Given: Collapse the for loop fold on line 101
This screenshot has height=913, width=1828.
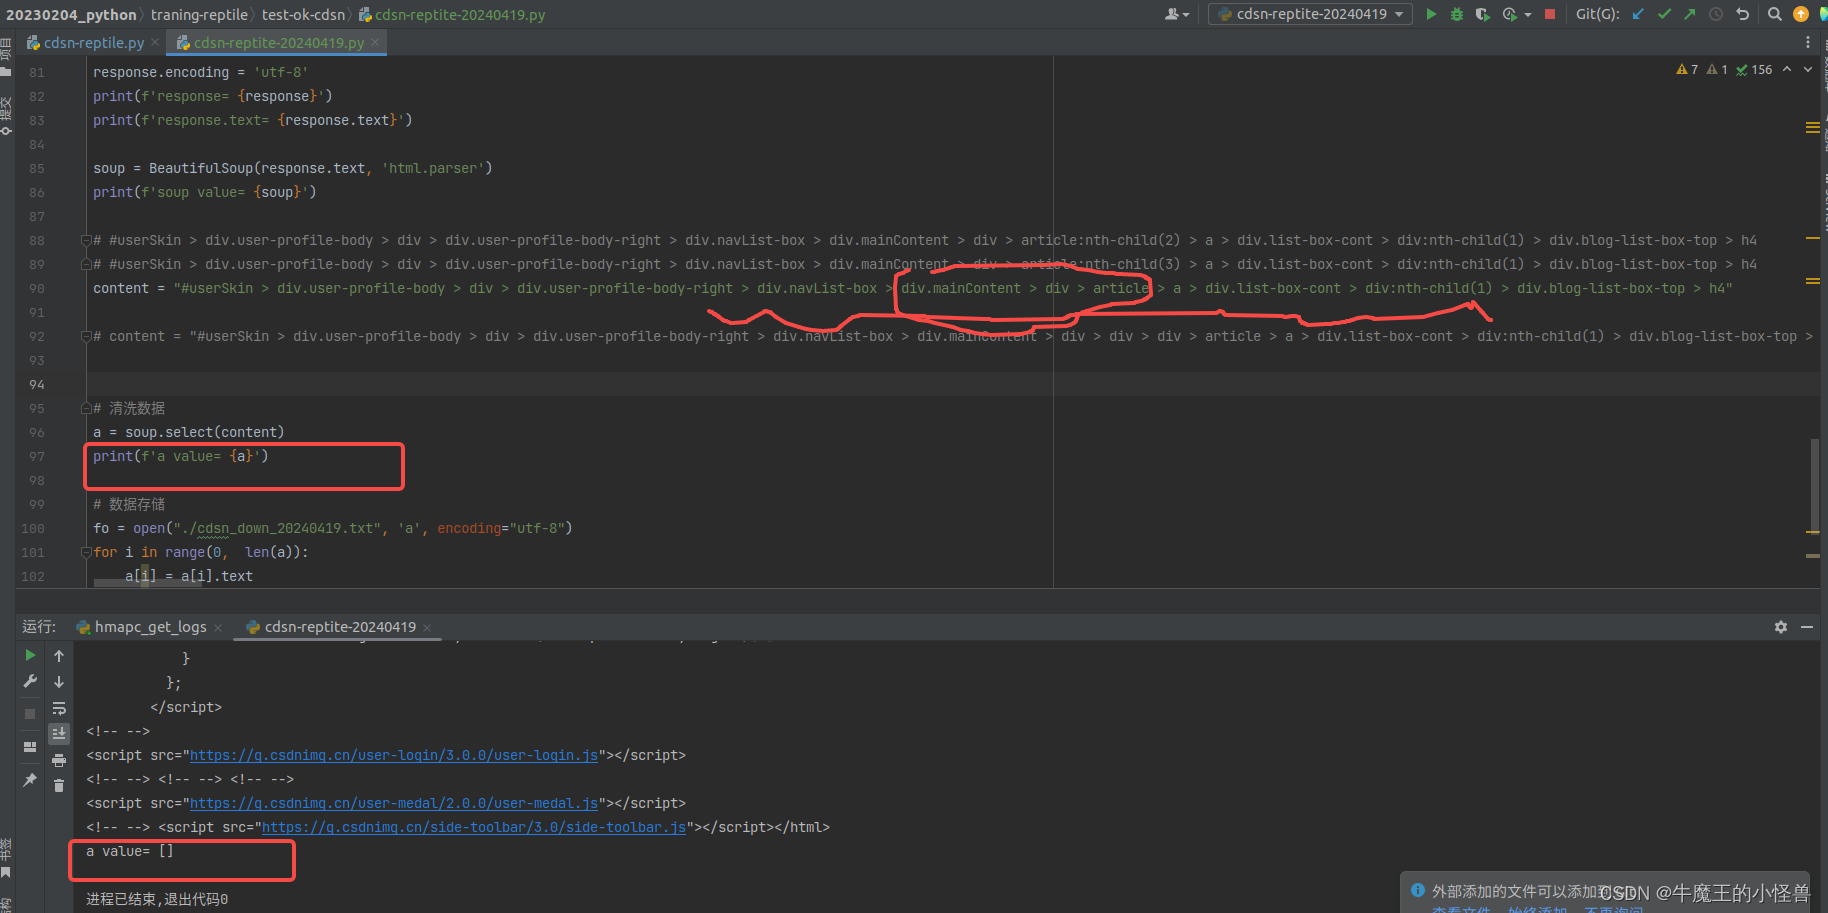Looking at the screenshot, I should click(x=86, y=552).
